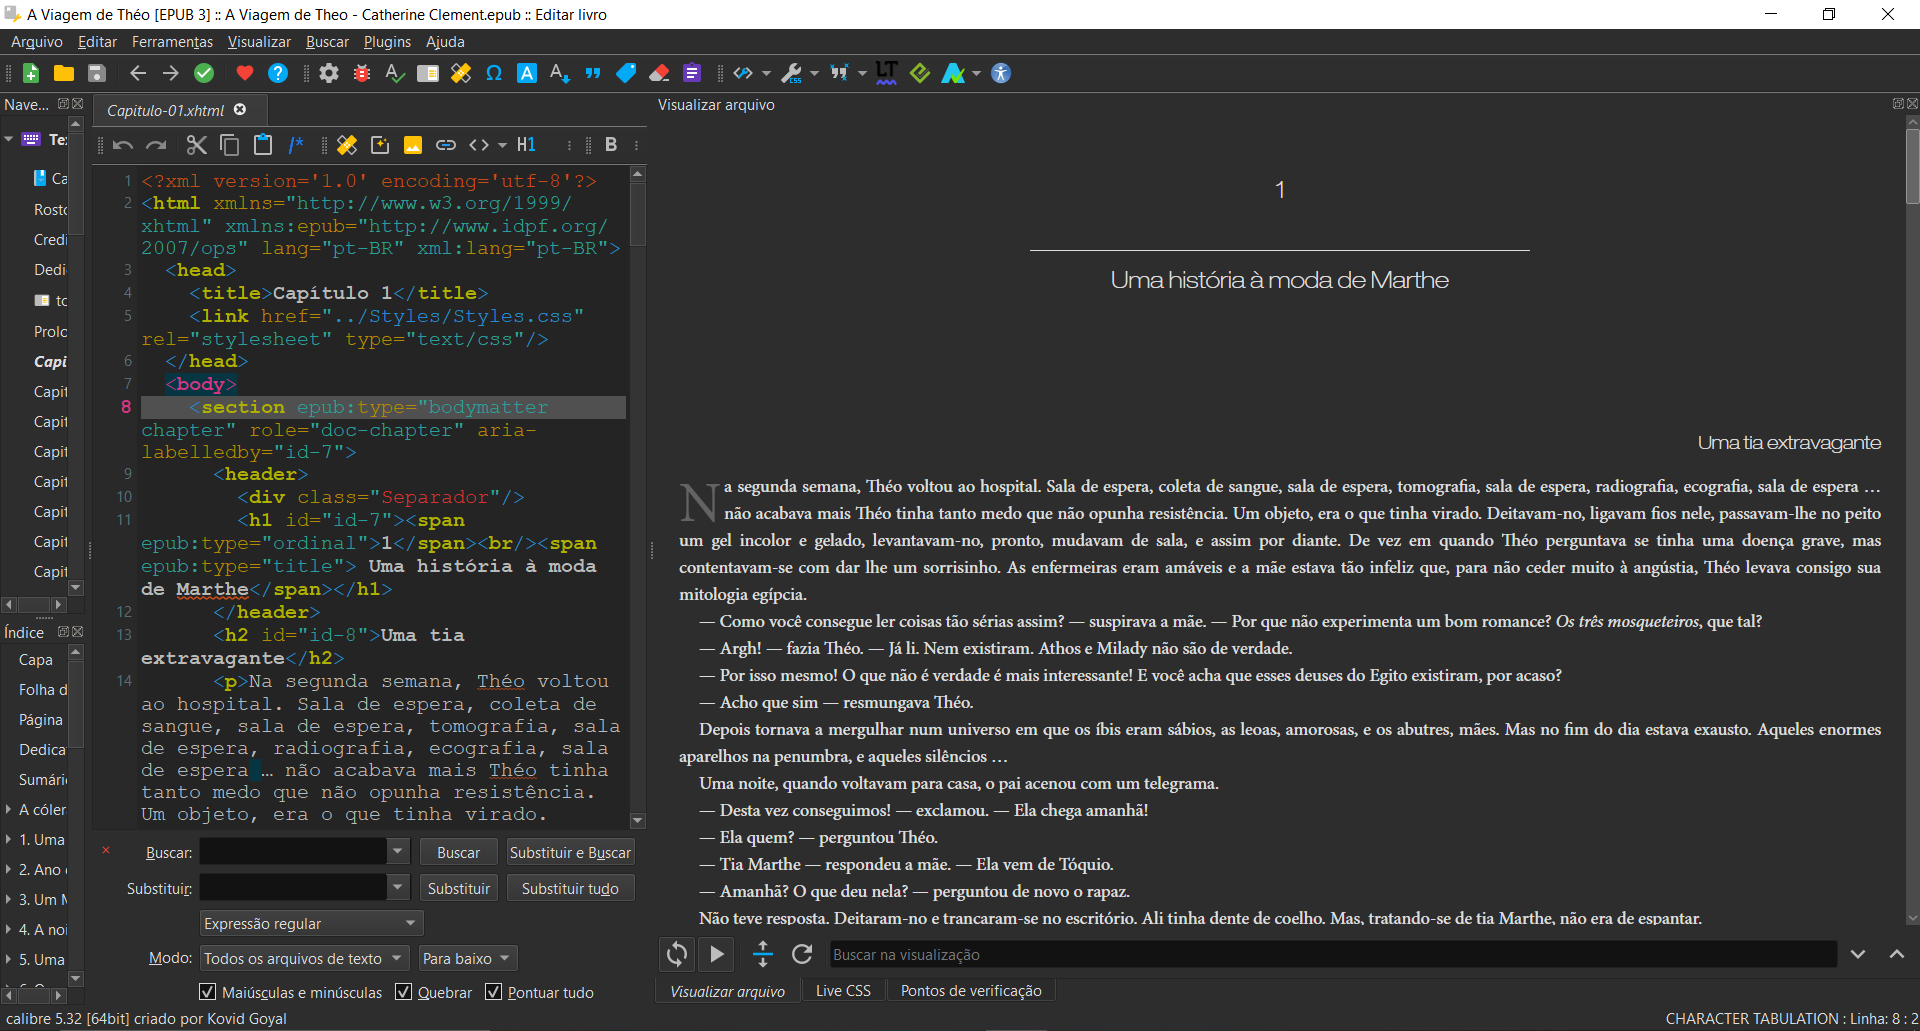Click the Omega special character icon
Image resolution: width=1920 pixels, height=1031 pixels.
(x=494, y=73)
